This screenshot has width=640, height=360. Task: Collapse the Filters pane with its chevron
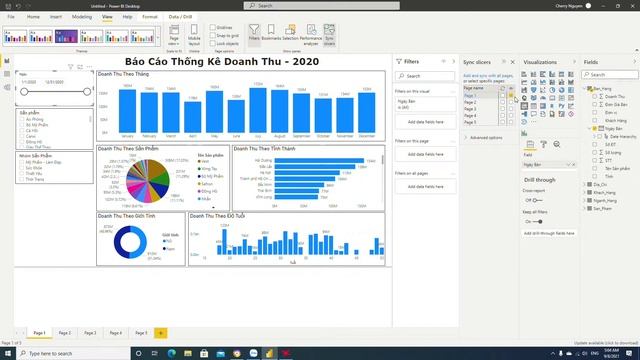tap(453, 62)
